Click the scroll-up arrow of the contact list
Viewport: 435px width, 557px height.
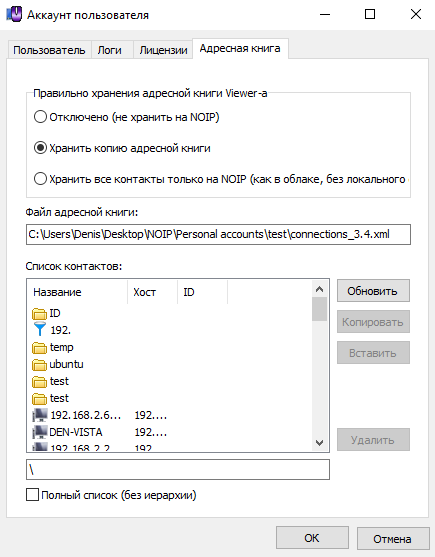320,289
